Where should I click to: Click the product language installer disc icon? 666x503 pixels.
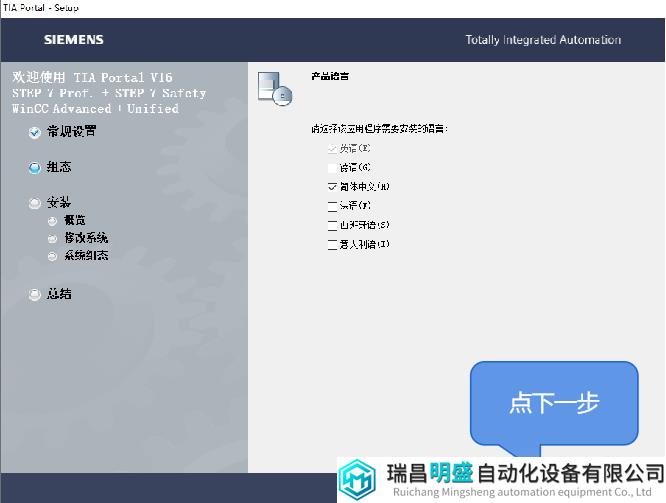(x=275, y=88)
